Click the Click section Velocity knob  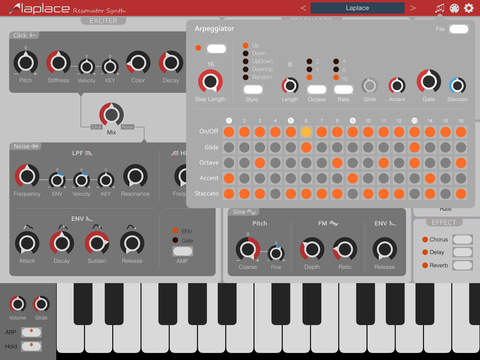(86, 67)
